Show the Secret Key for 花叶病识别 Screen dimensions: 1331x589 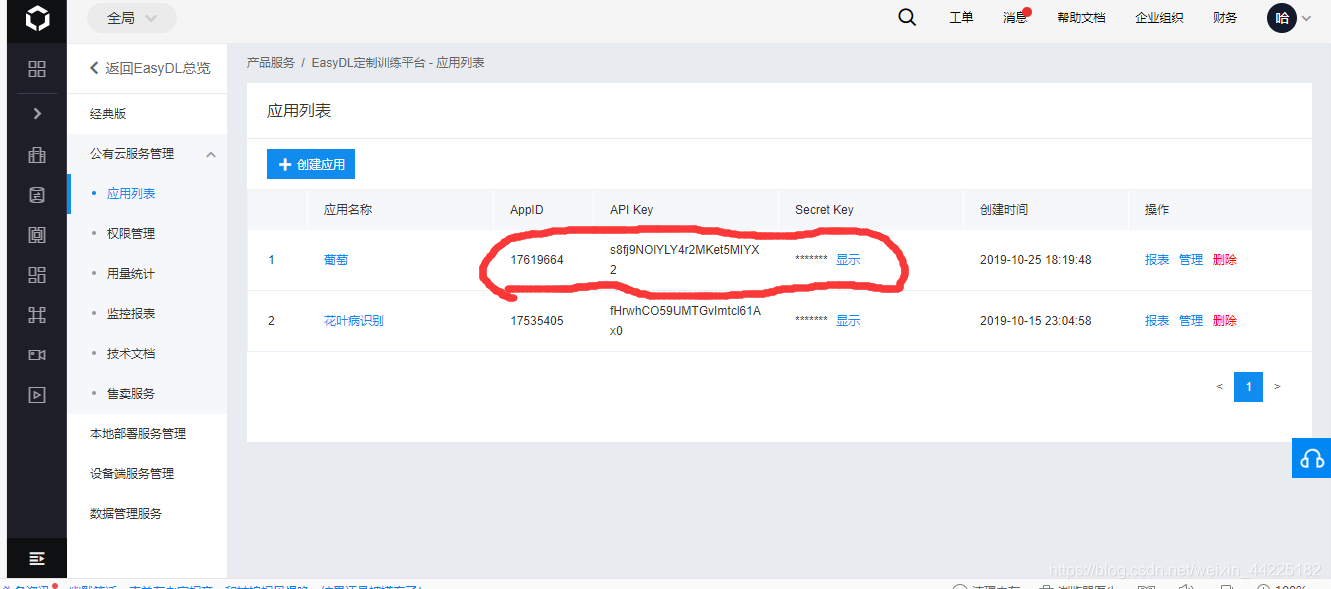tap(848, 321)
